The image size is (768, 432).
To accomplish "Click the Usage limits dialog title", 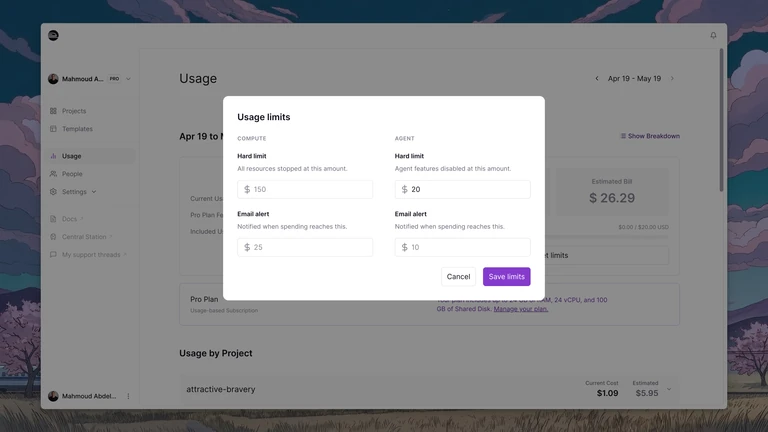I will pos(264,117).
